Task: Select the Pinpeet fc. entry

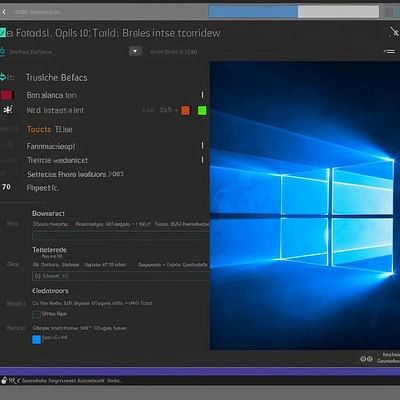Action: click(x=43, y=188)
